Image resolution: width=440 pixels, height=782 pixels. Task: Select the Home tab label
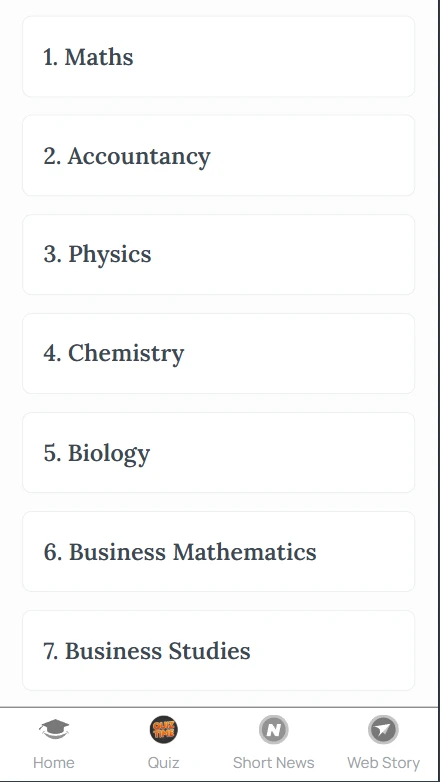click(54, 763)
